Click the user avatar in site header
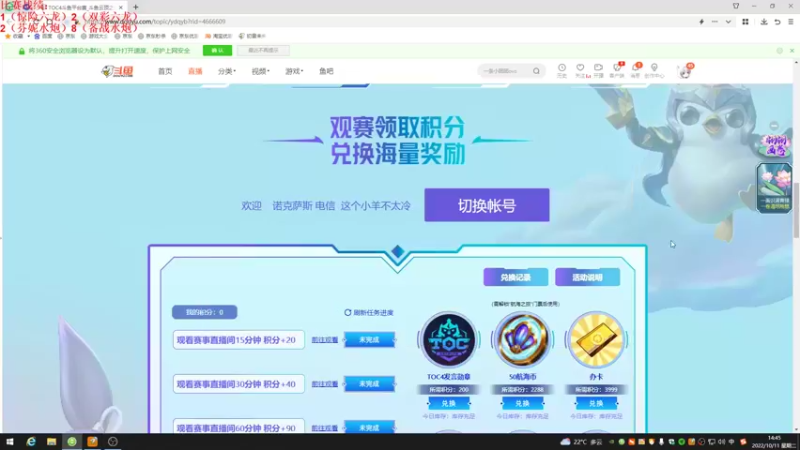Image resolution: width=800 pixels, height=450 pixels. pos(685,71)
